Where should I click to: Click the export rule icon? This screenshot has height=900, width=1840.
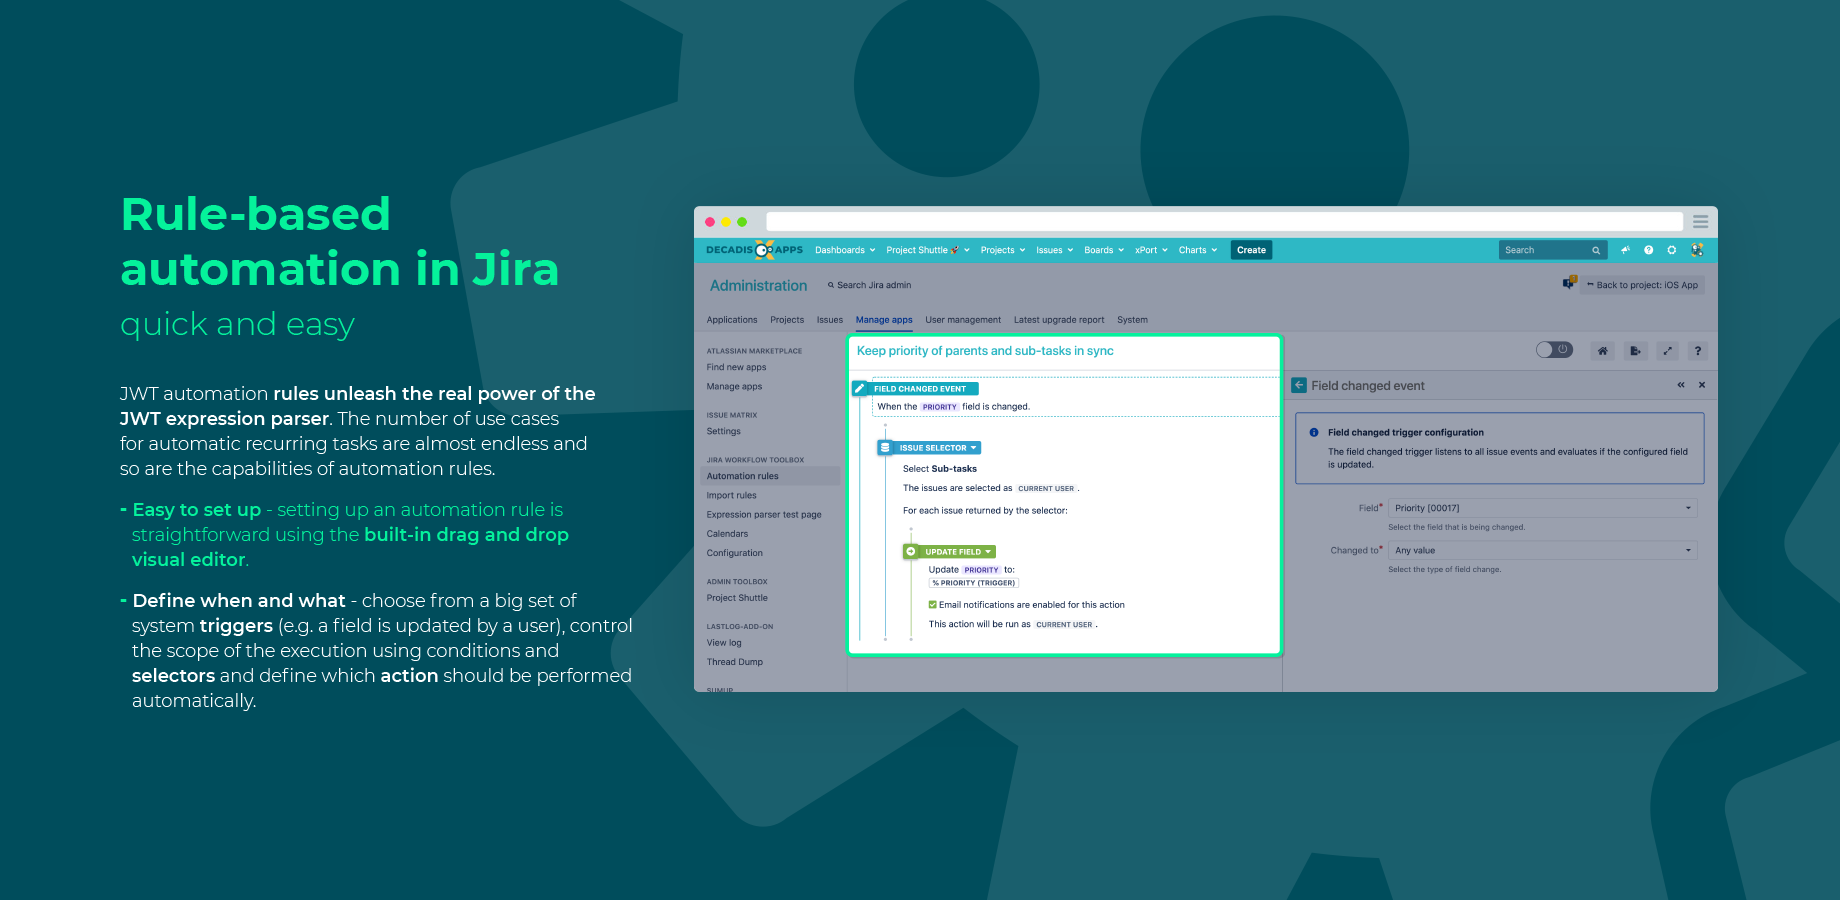[1635, 351]
